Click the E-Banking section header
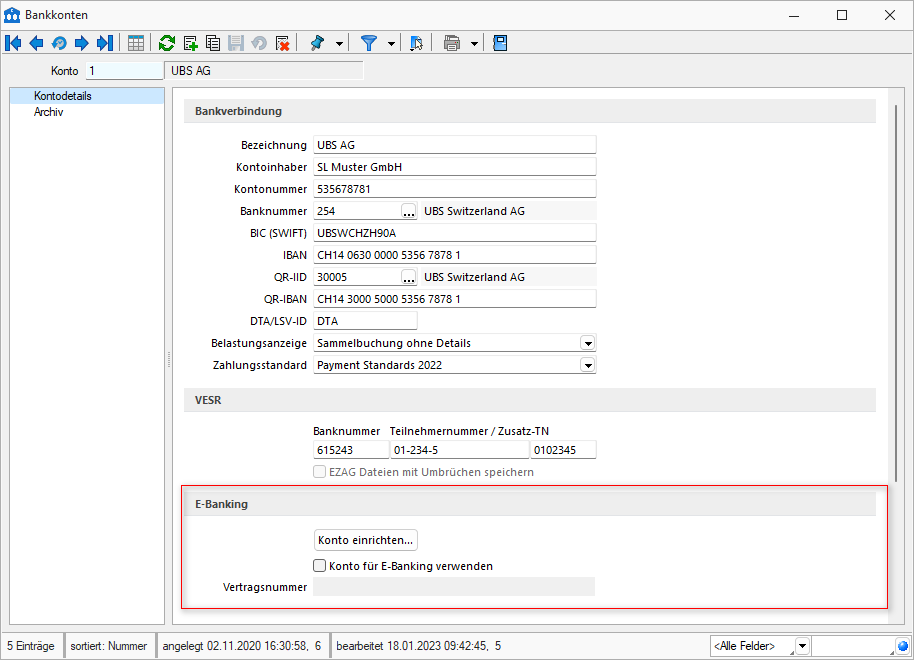Screen dimensions: 914x660 pos(530,504)
